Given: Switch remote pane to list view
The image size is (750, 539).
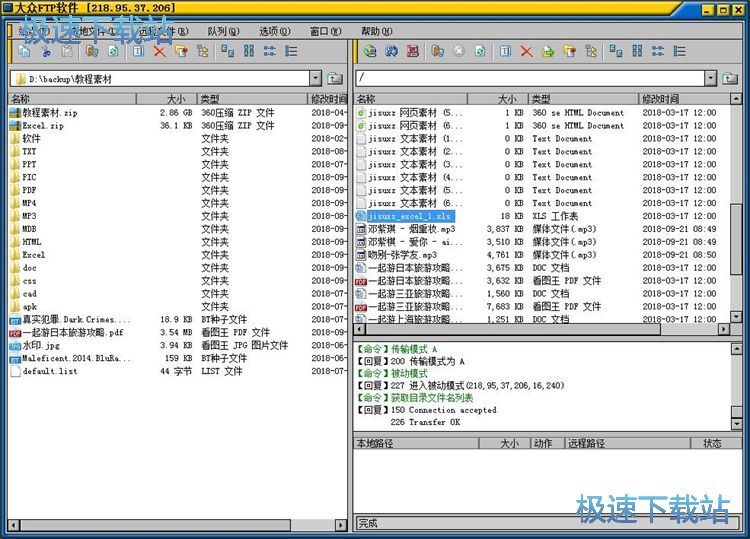Looking at the screenshot, I should tap(658, 51).
